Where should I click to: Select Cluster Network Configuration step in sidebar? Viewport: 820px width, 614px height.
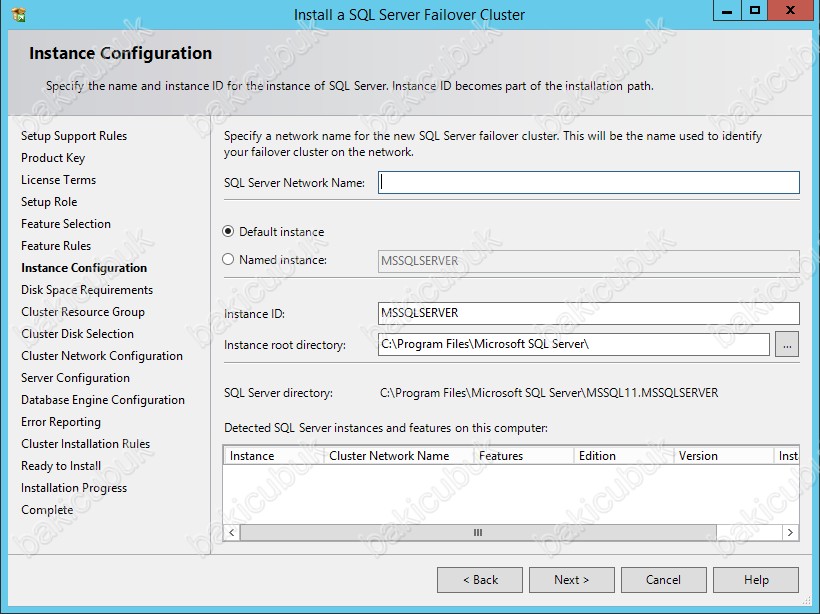(102, 356)
